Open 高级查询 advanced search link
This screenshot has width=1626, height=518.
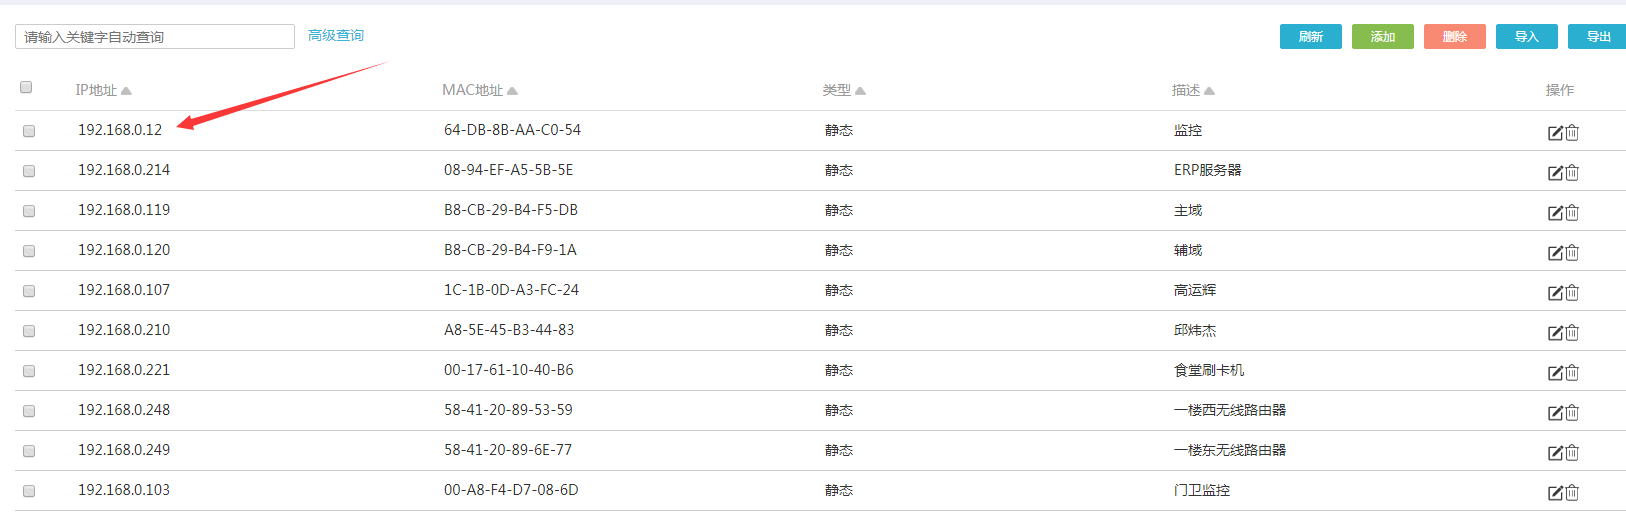click(x=336, y=36)
